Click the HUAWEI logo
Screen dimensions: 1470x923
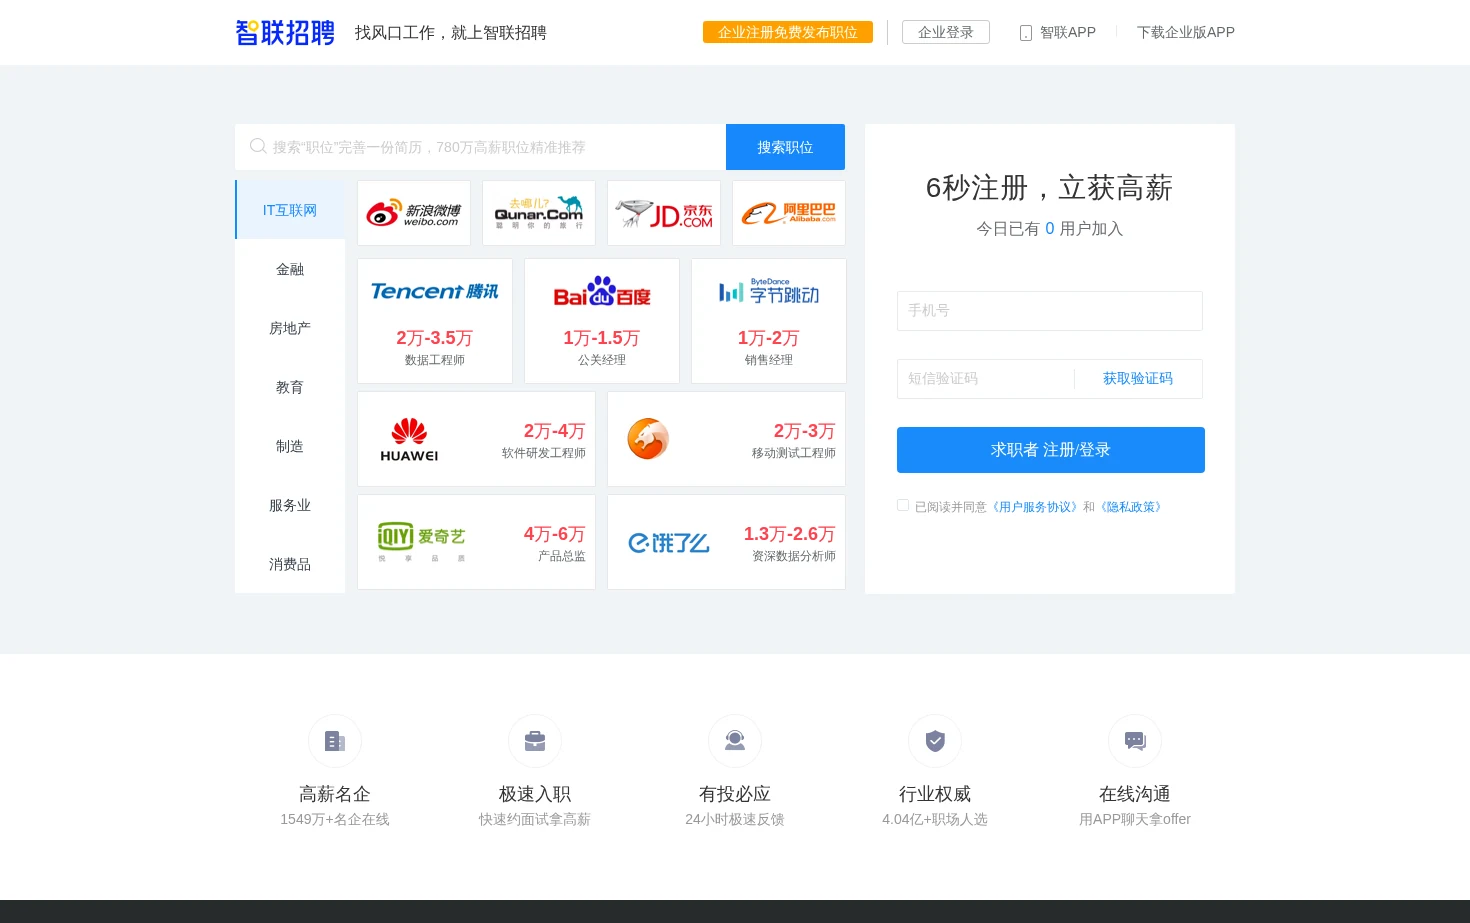tap(409, 439)
